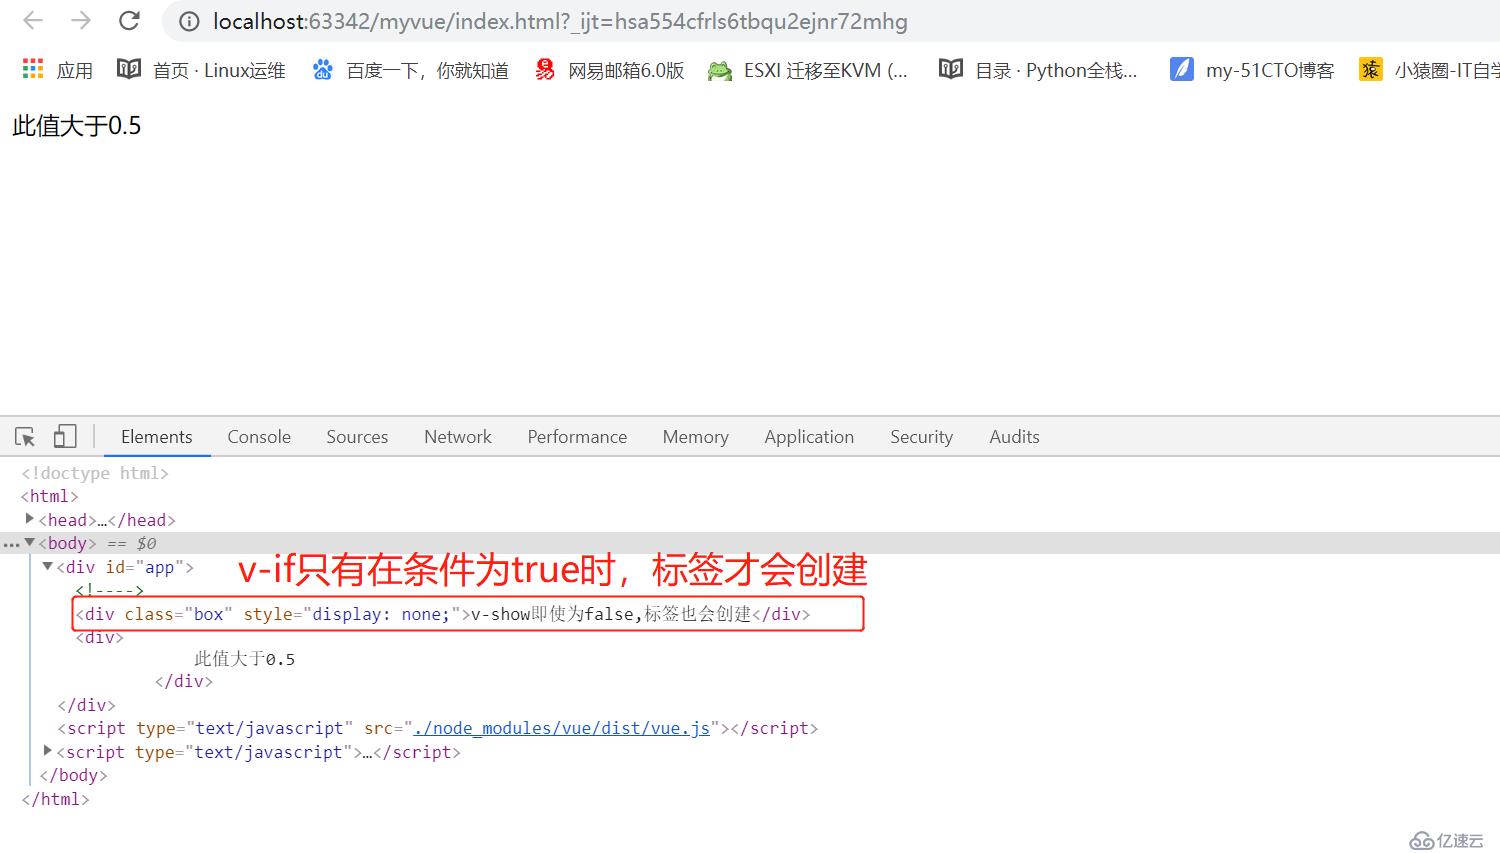Go forward to the next page

click(x=81, y=21)
